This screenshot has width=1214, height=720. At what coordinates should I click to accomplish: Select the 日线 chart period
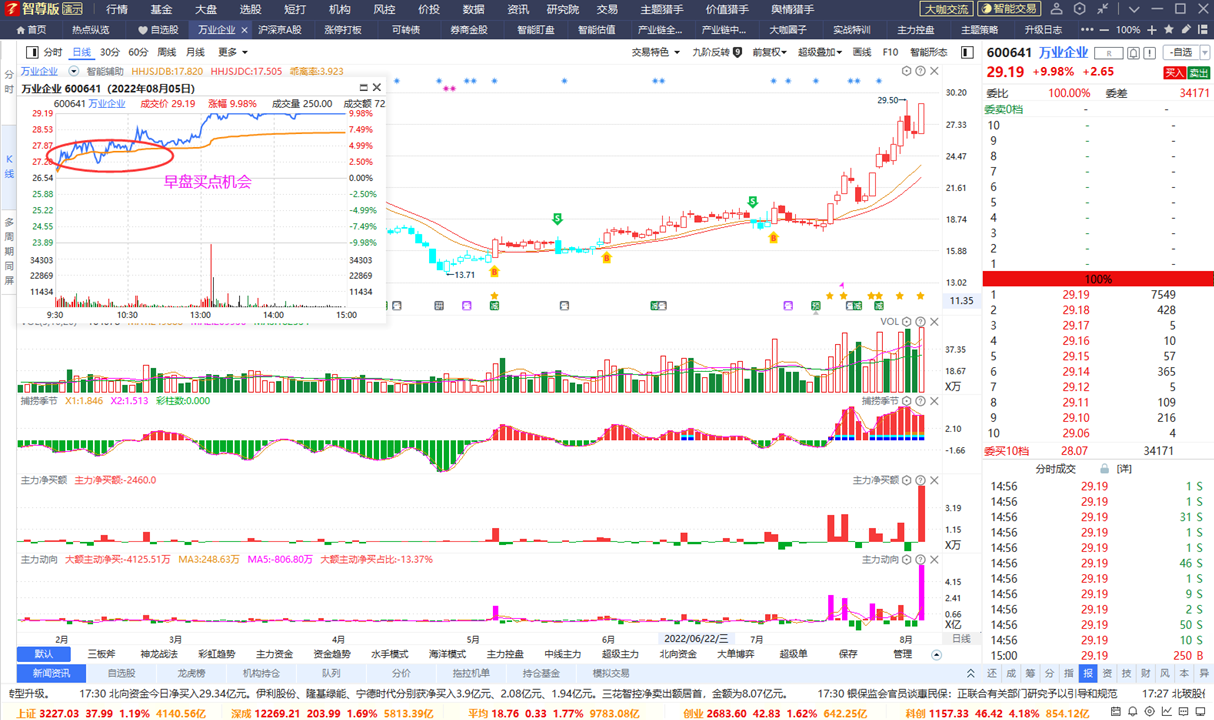[81, 52]
